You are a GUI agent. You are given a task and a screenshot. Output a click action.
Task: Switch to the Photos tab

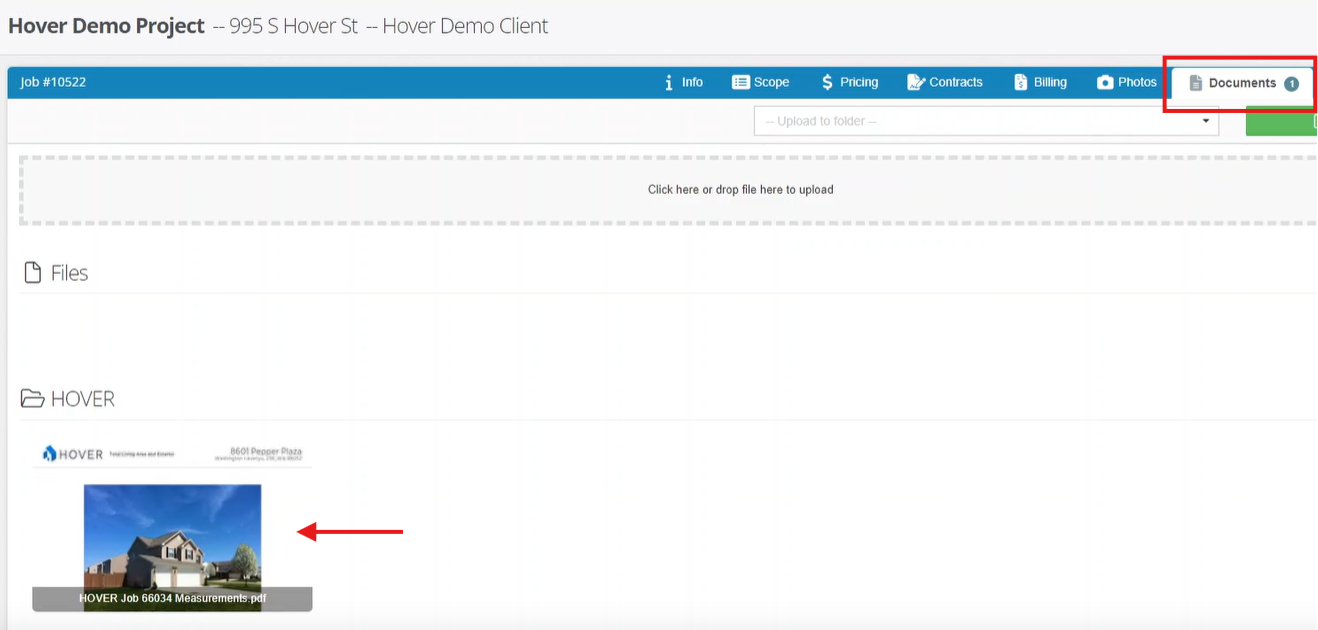tap(1127, 82)
